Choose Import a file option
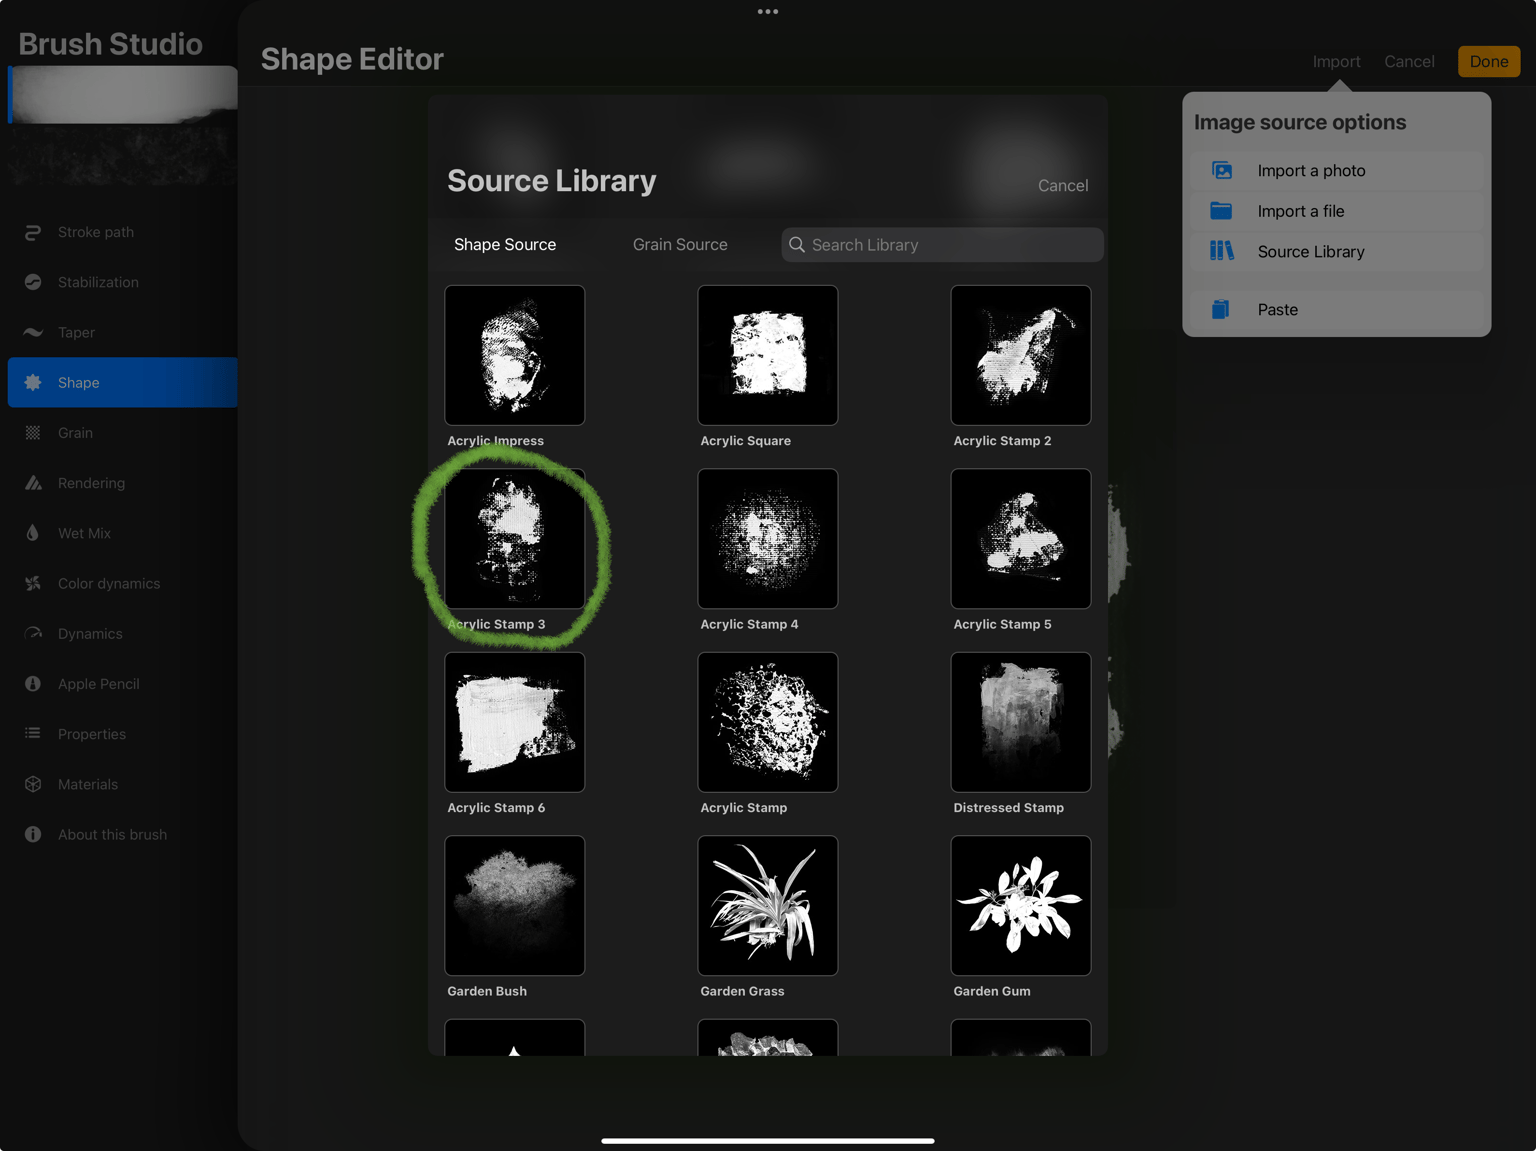Viewport: 1536px width, 1151px height. tap(1336, 211)
